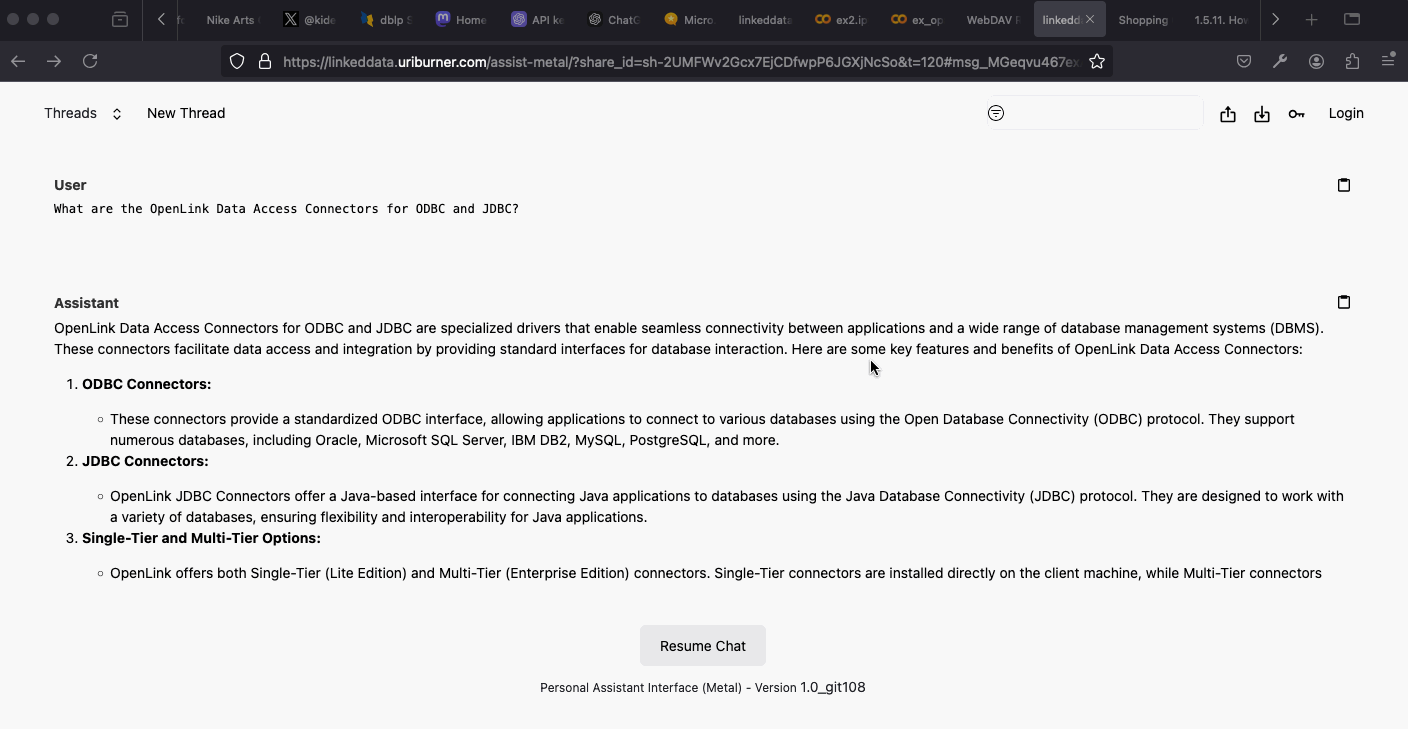Click the wrench developer tools icon

[x=1280, y=61]
